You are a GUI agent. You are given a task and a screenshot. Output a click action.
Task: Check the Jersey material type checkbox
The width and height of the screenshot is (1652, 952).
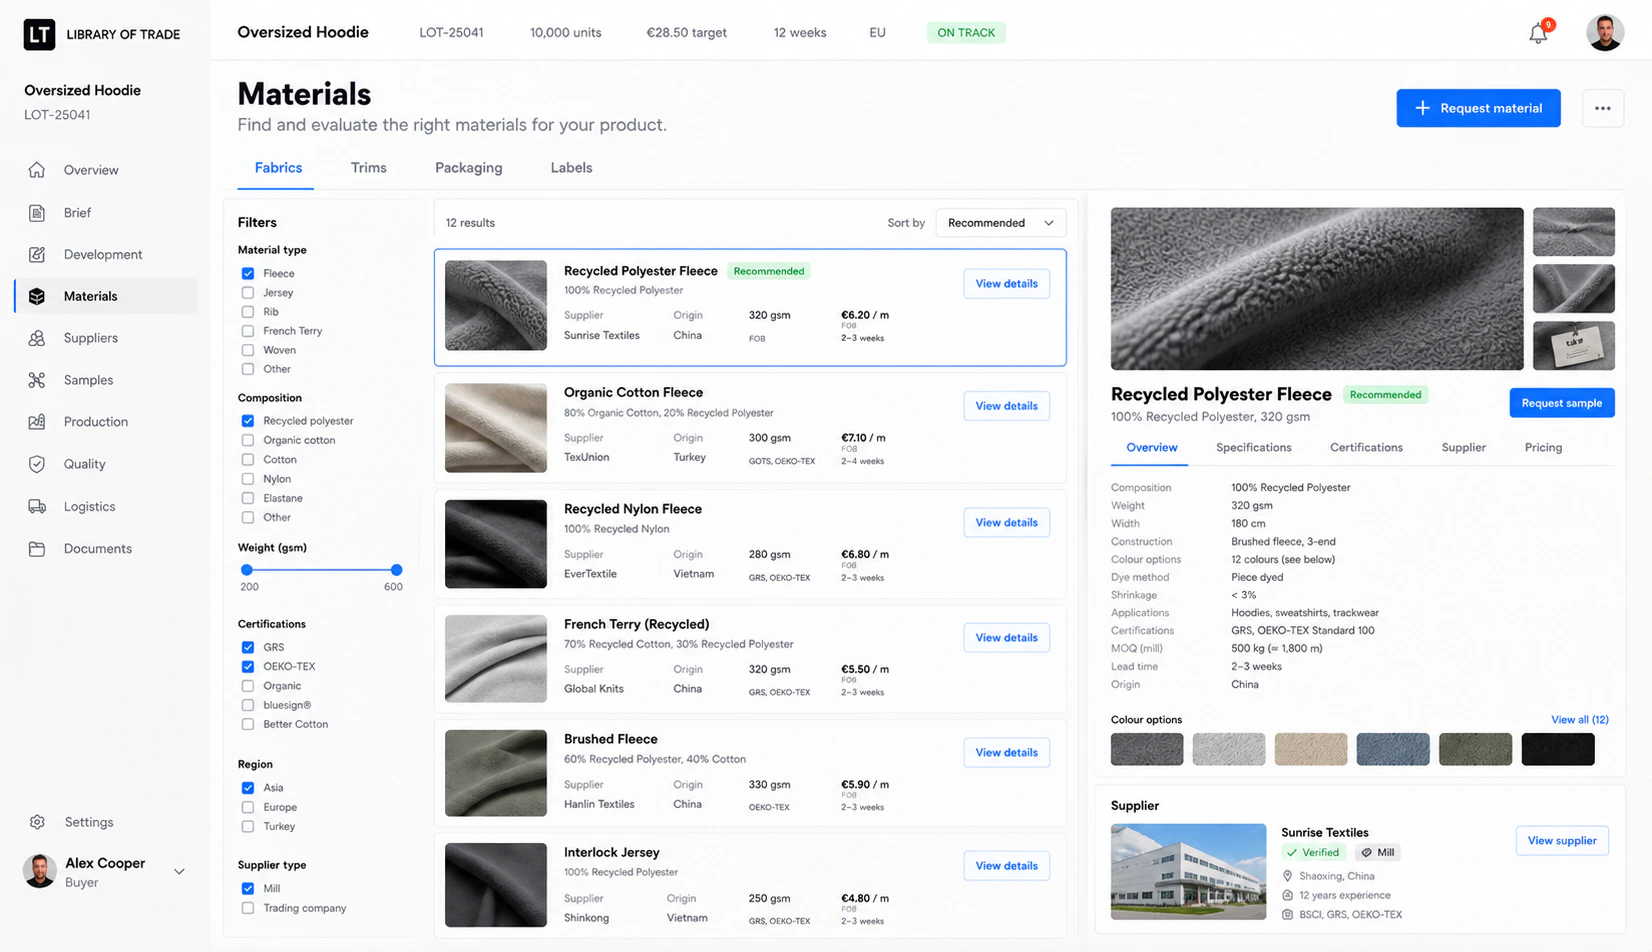[x=248, y=293]
